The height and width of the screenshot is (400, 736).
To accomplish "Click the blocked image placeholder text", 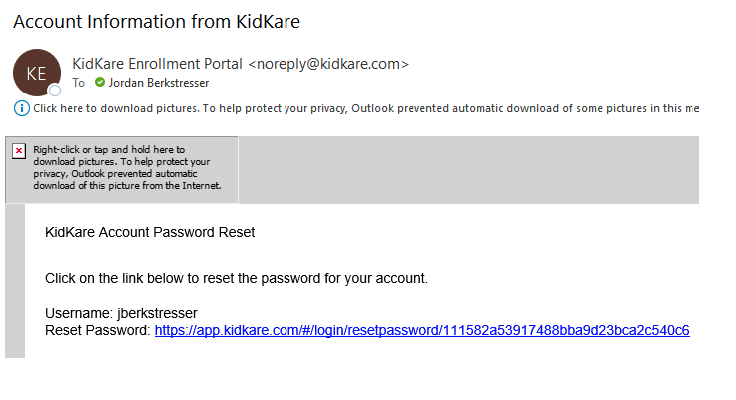I will pyautogui.click(x=127, y=168).
